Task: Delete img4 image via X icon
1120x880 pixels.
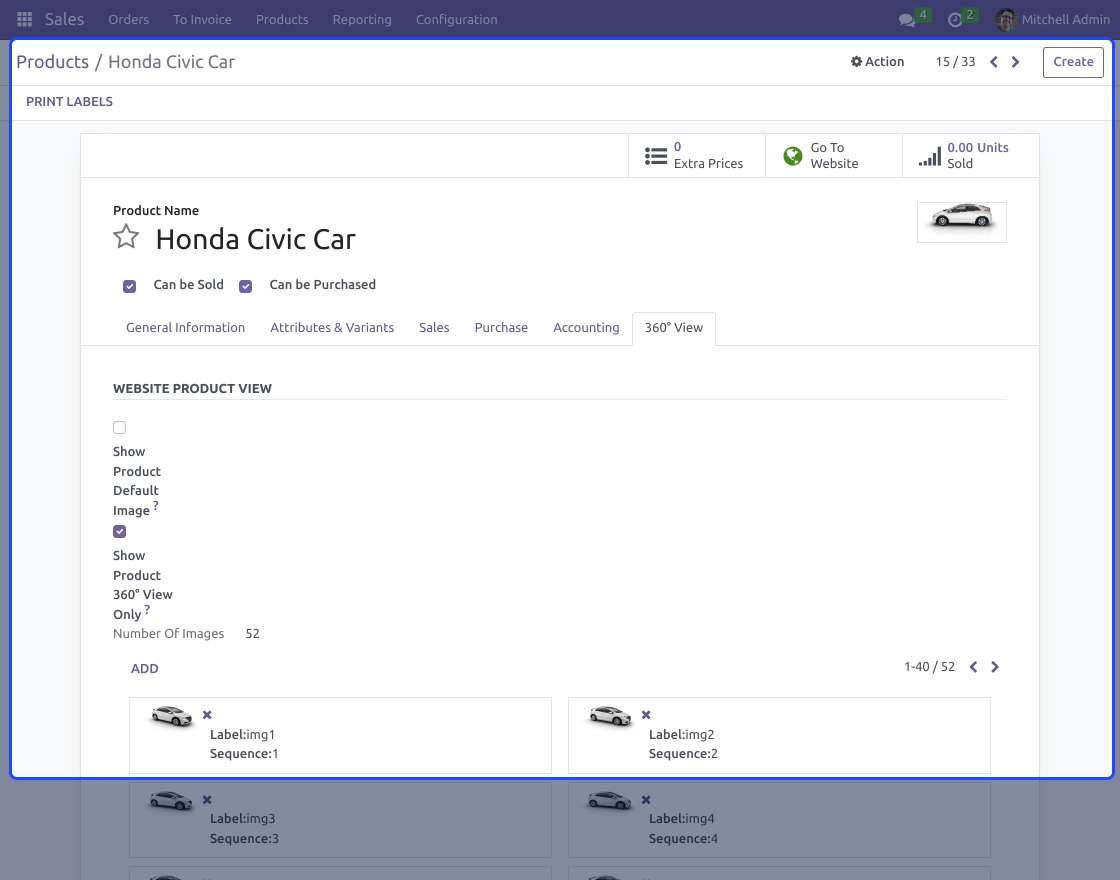Action: [x=646, y=800]
